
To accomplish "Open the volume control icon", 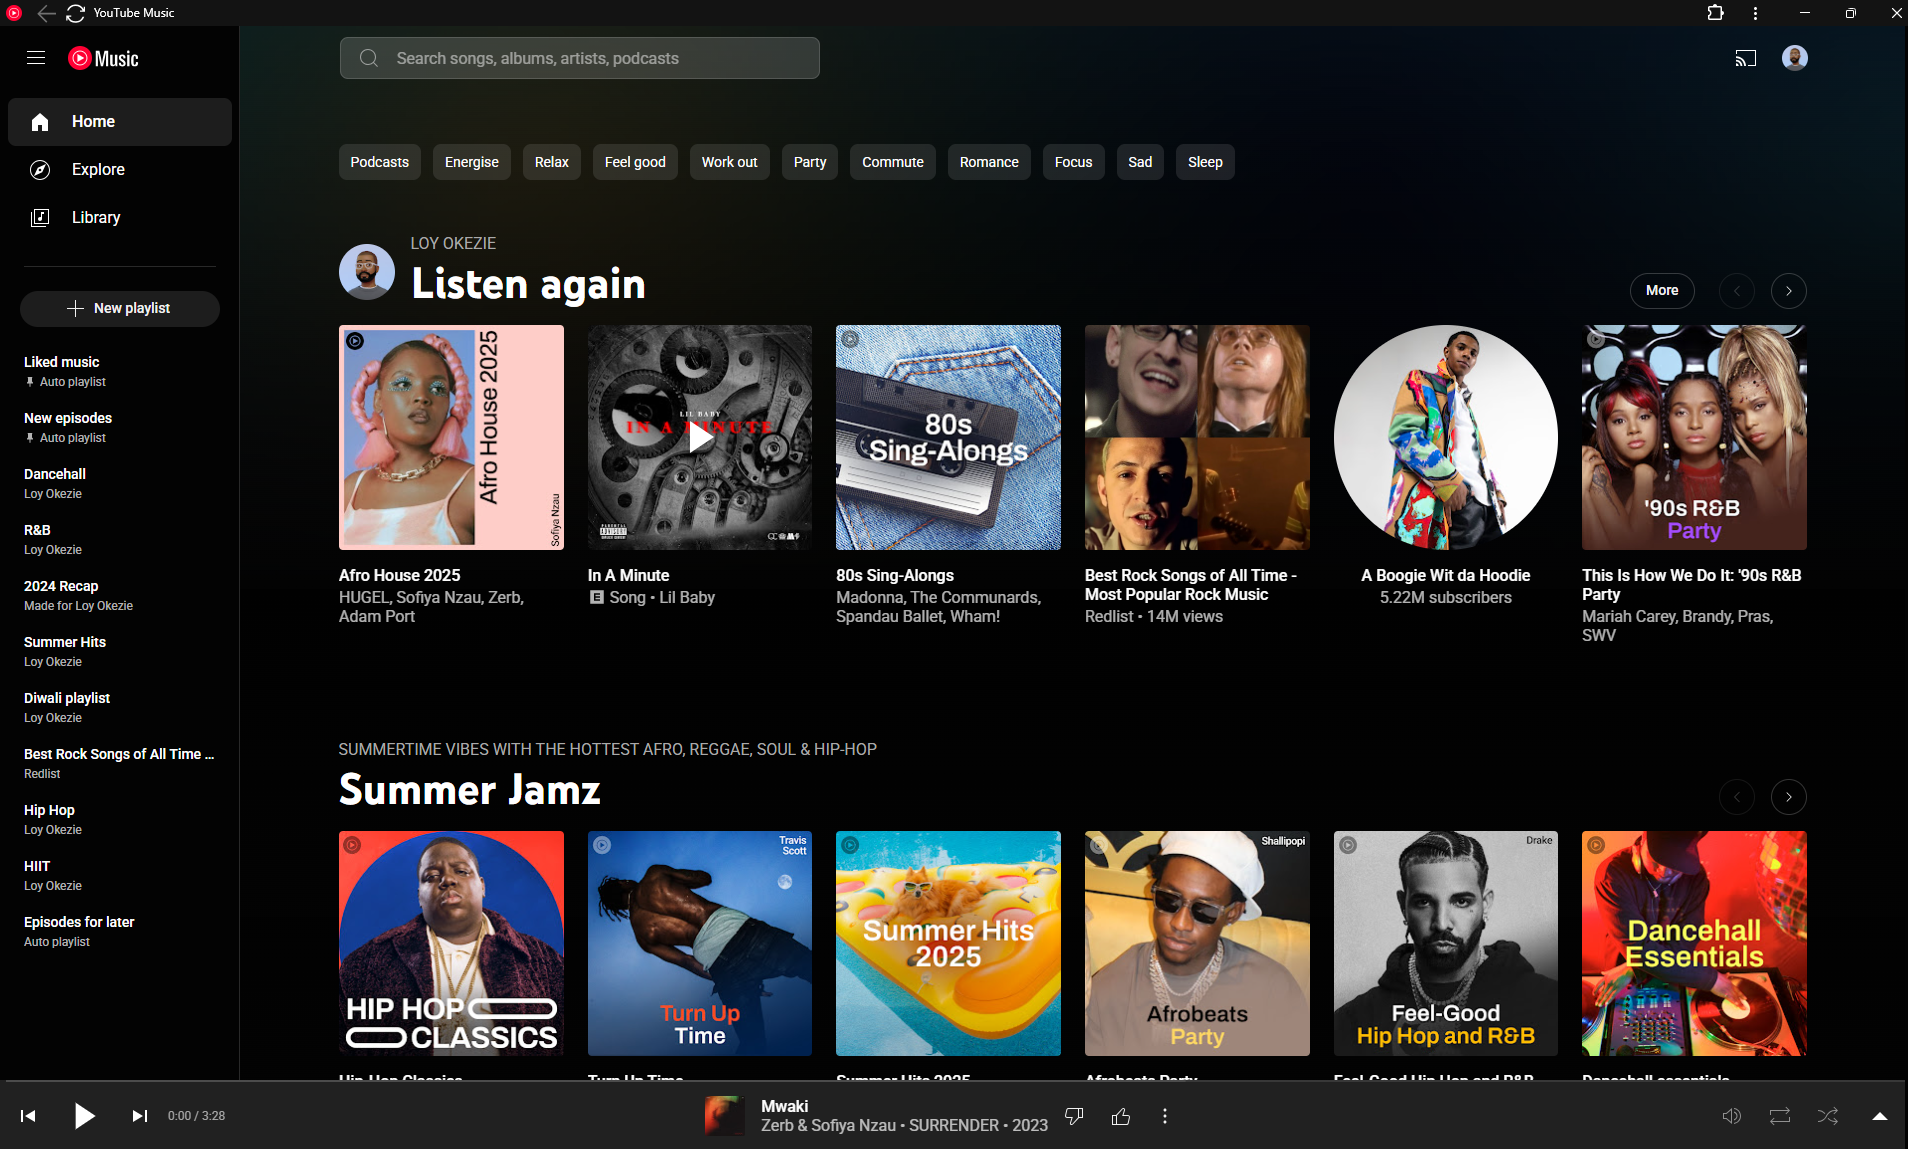I will [x=1731, y=1116].
